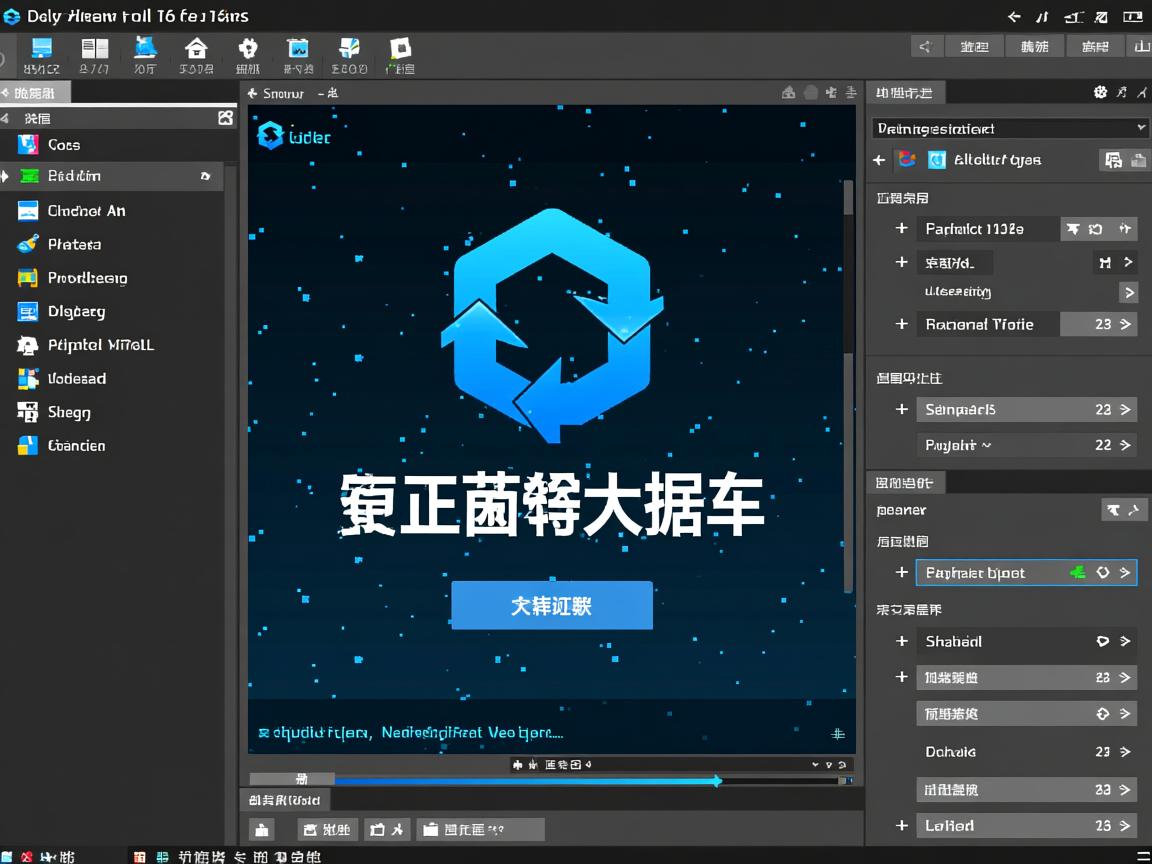Click the camera icon above the sidebar list
The image size is (1152, 864).
pos(226,118)
